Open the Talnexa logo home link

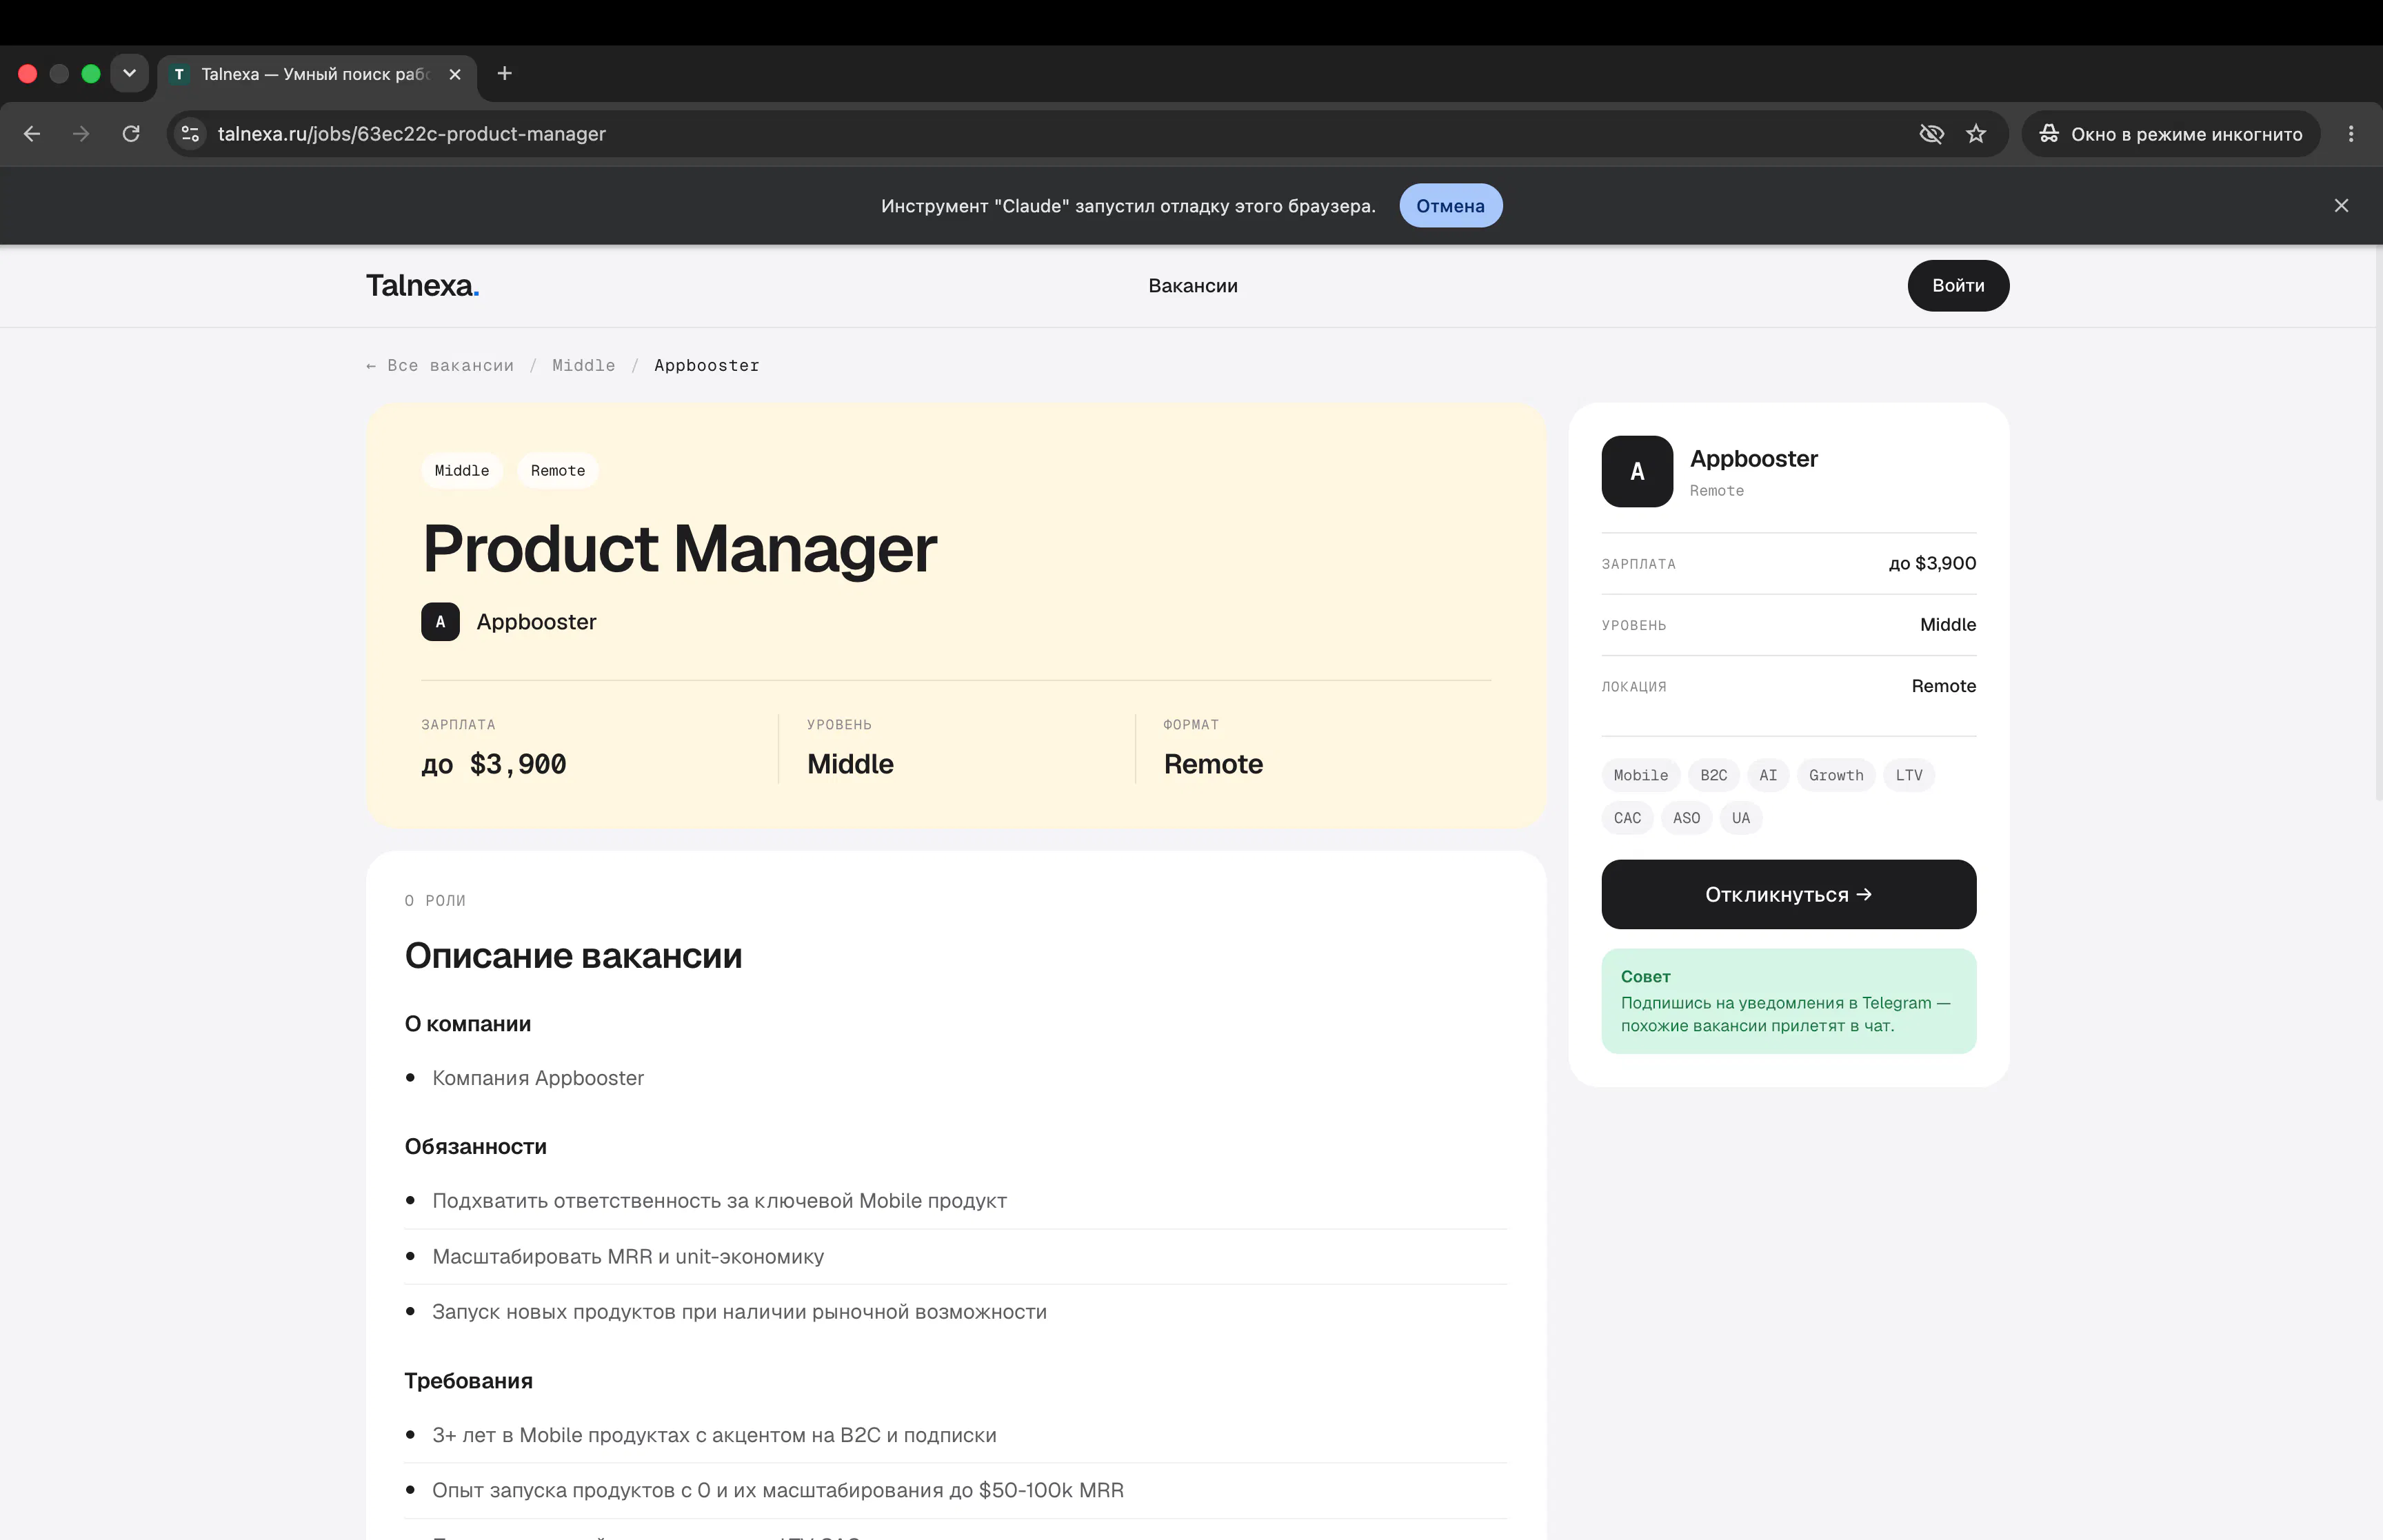423,286
